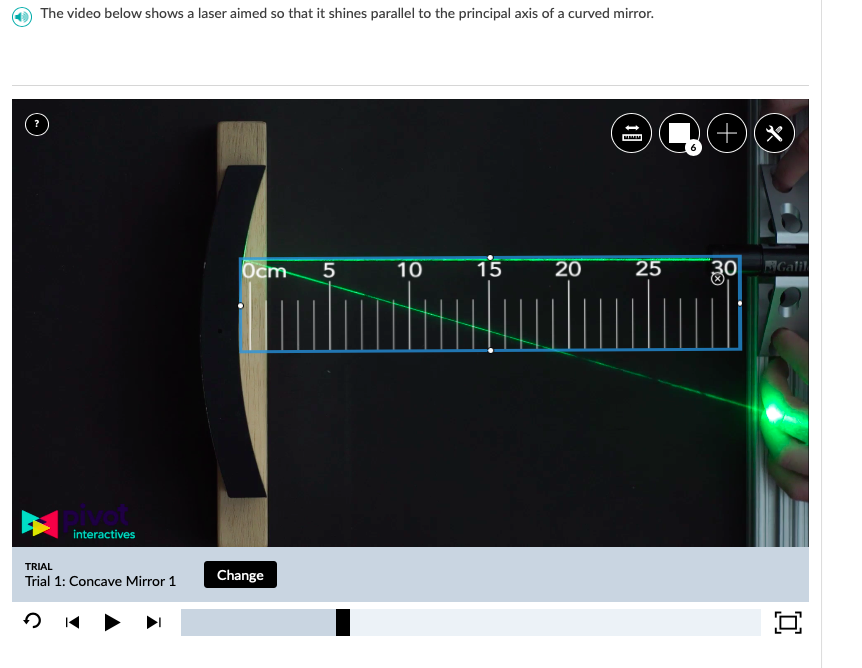Step forward one frame
Viewport: 862px width, 668px height.
pyautogui.click(x=153, y=621)
